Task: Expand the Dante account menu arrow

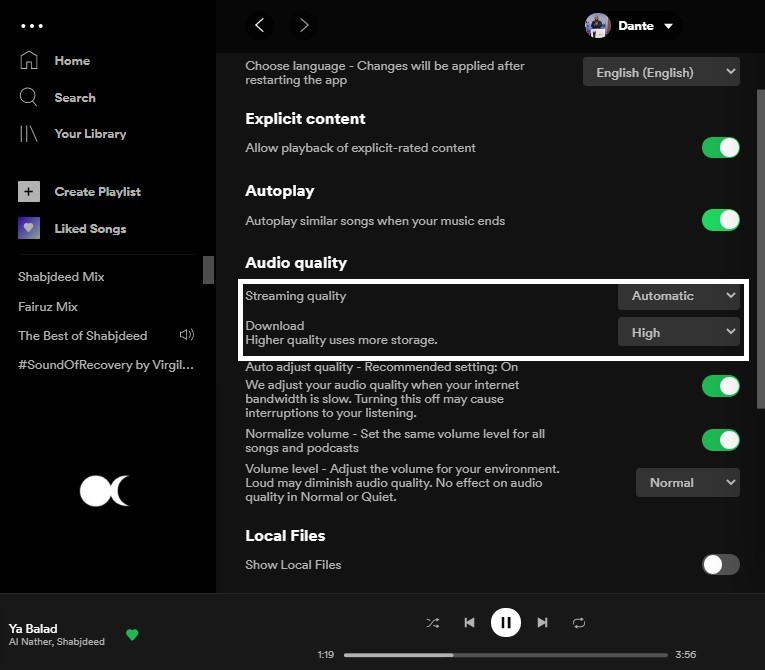Action: tap(668, 26)
